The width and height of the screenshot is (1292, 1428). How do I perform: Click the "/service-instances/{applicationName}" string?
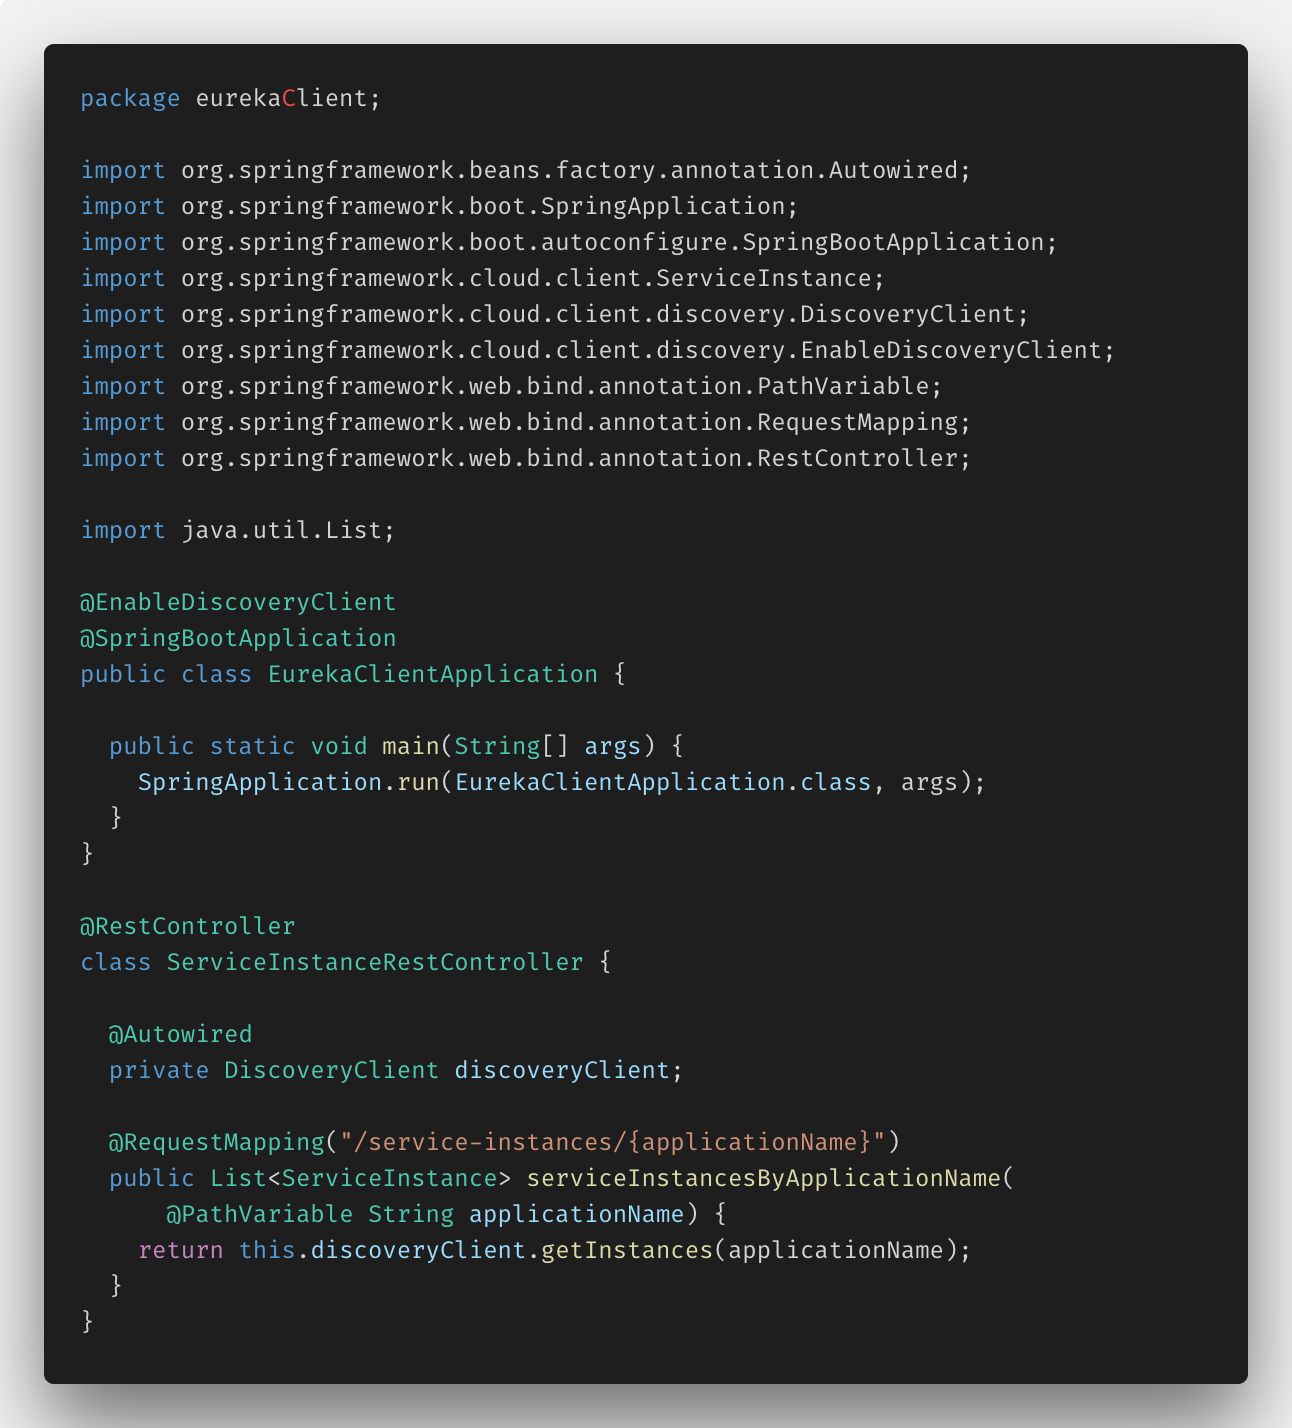[612, 1142]
